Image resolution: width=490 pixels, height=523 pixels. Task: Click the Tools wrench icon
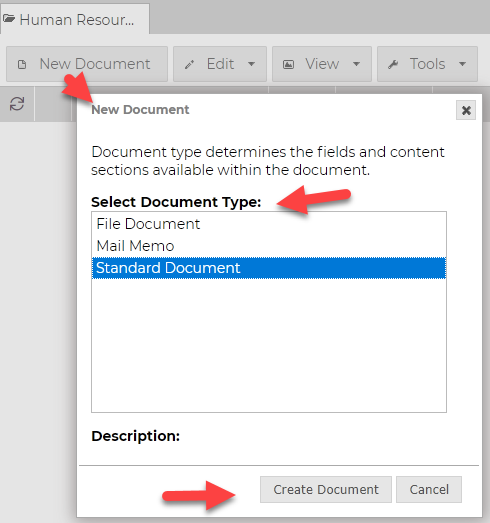393,64
